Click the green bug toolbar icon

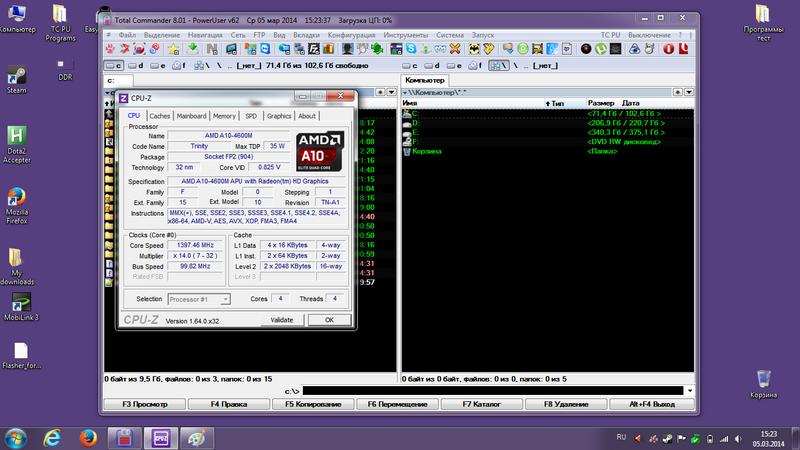[x=377, y=49]
